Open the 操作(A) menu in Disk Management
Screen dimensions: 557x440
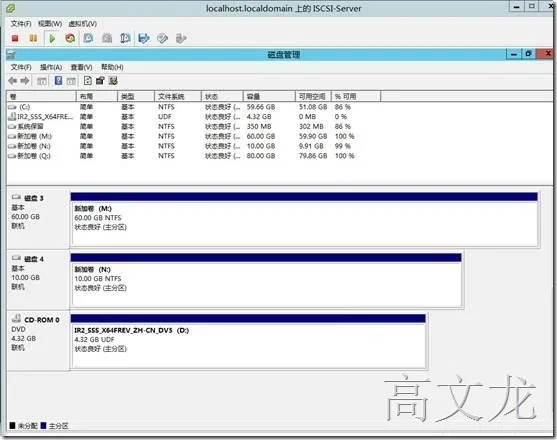51,67
